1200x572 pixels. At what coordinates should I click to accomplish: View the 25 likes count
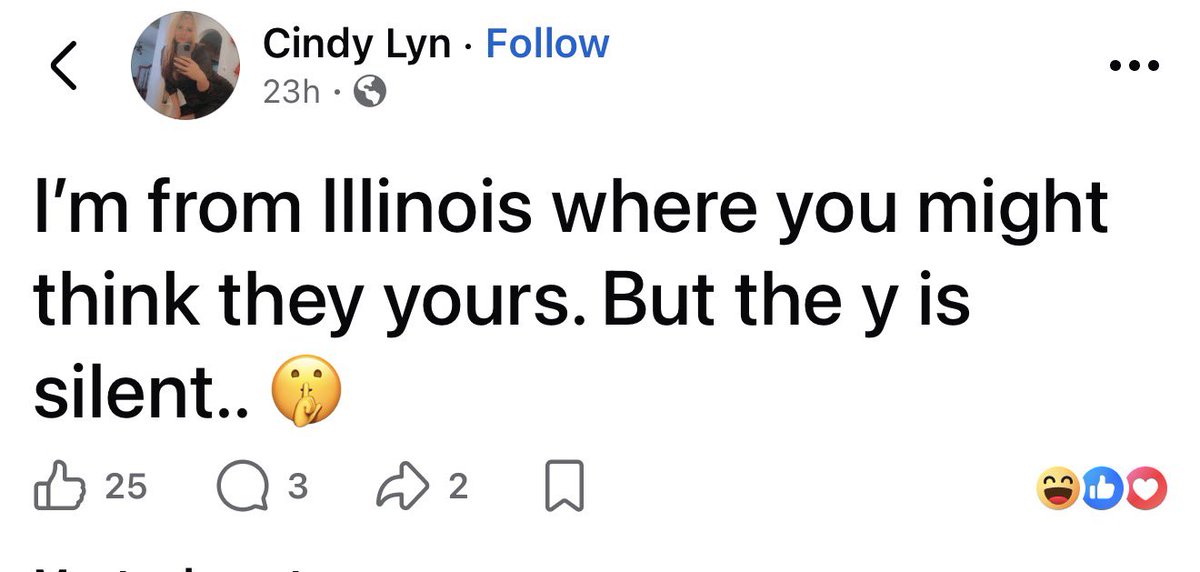click(125, 486)
